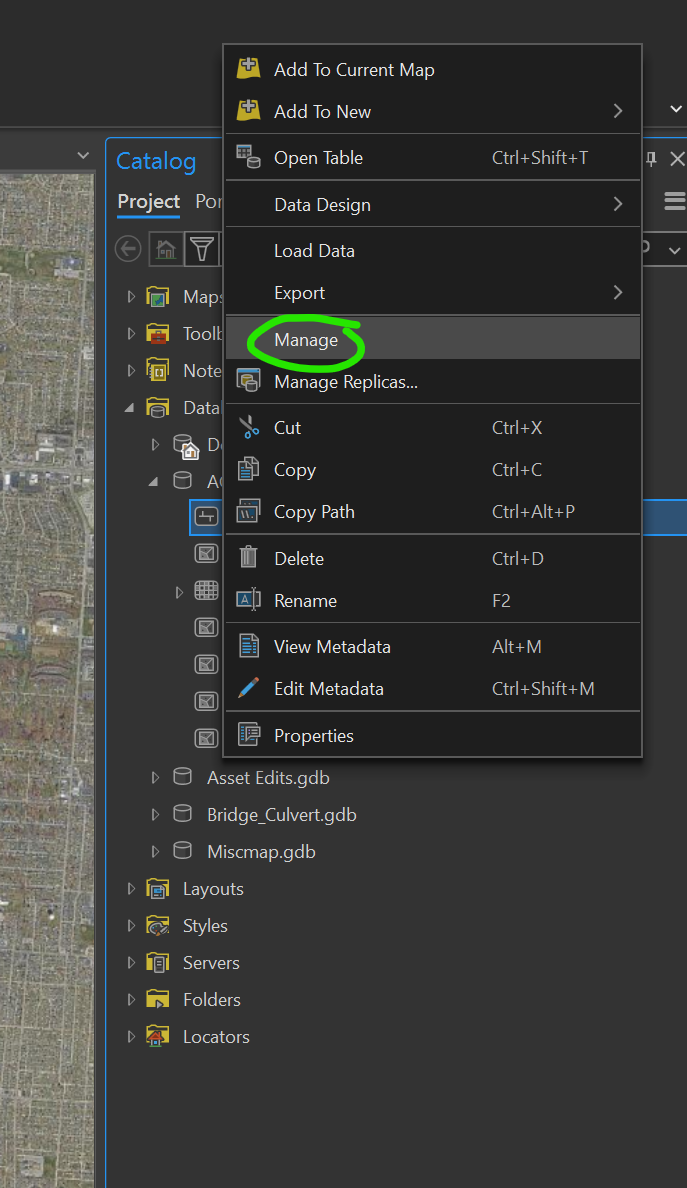This screenshot has width=687, height=1188.
Task: Click the raster dataset icon below the selection
Action: click(x=206, y=553)
